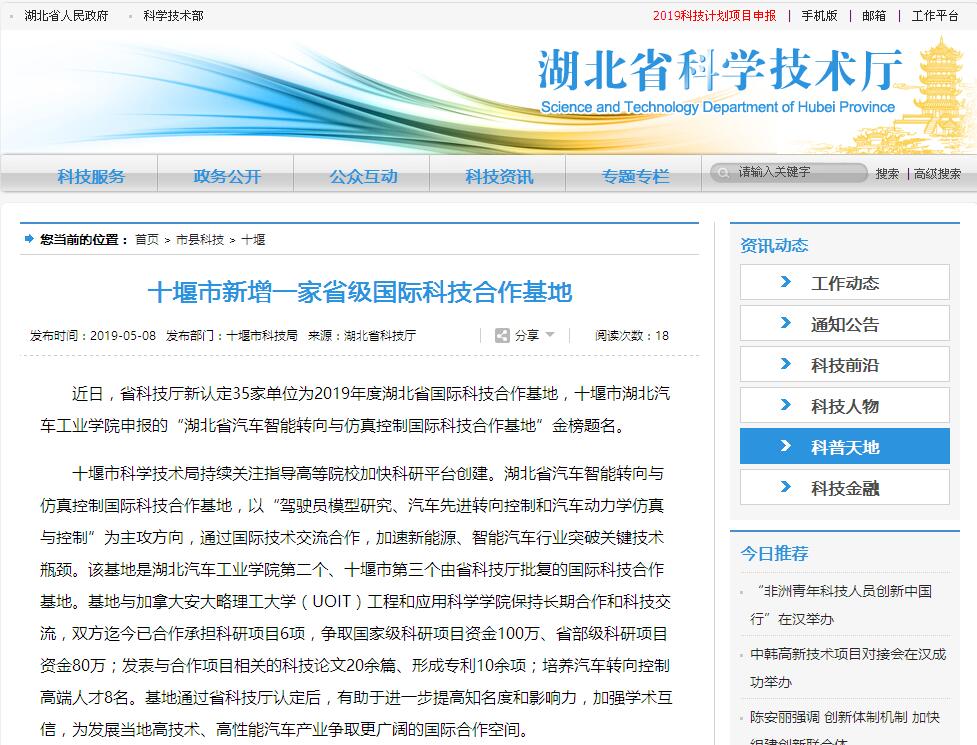Click the chevron icon beside 科技前沿
977x745 pixels.
785,364
